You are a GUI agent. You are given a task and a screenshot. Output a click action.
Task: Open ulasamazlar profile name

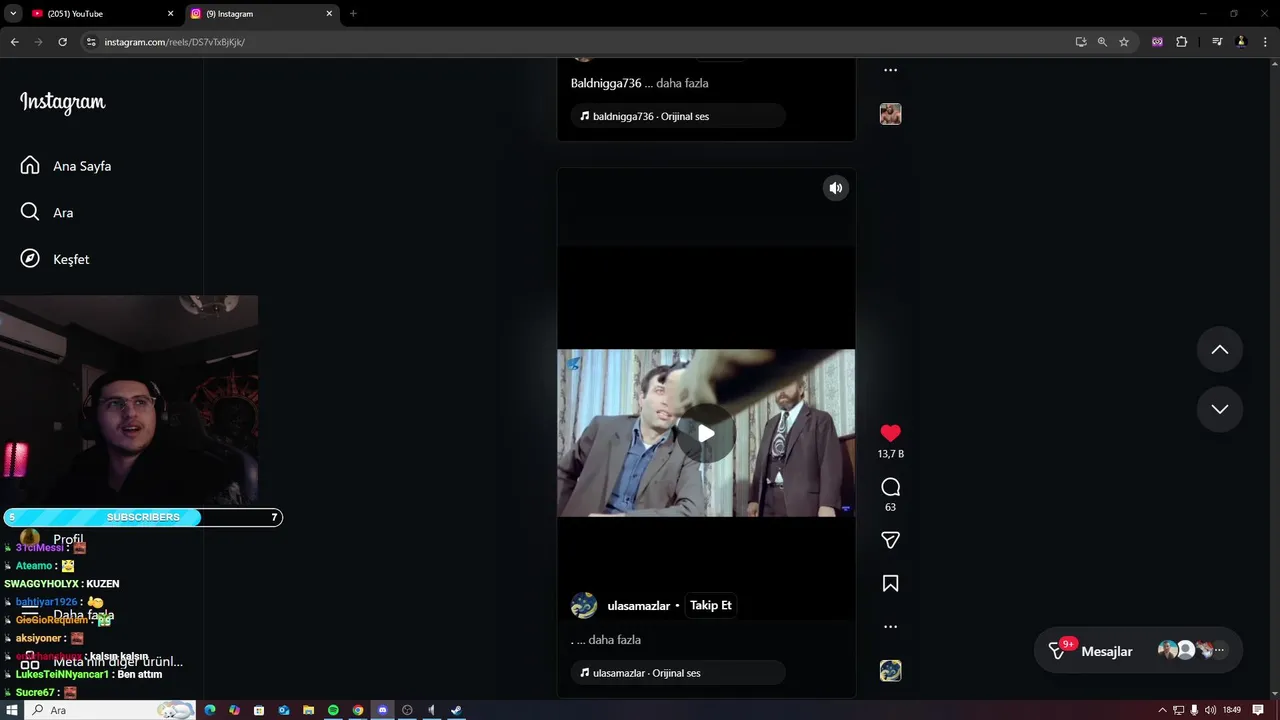[x=639, y=606]
